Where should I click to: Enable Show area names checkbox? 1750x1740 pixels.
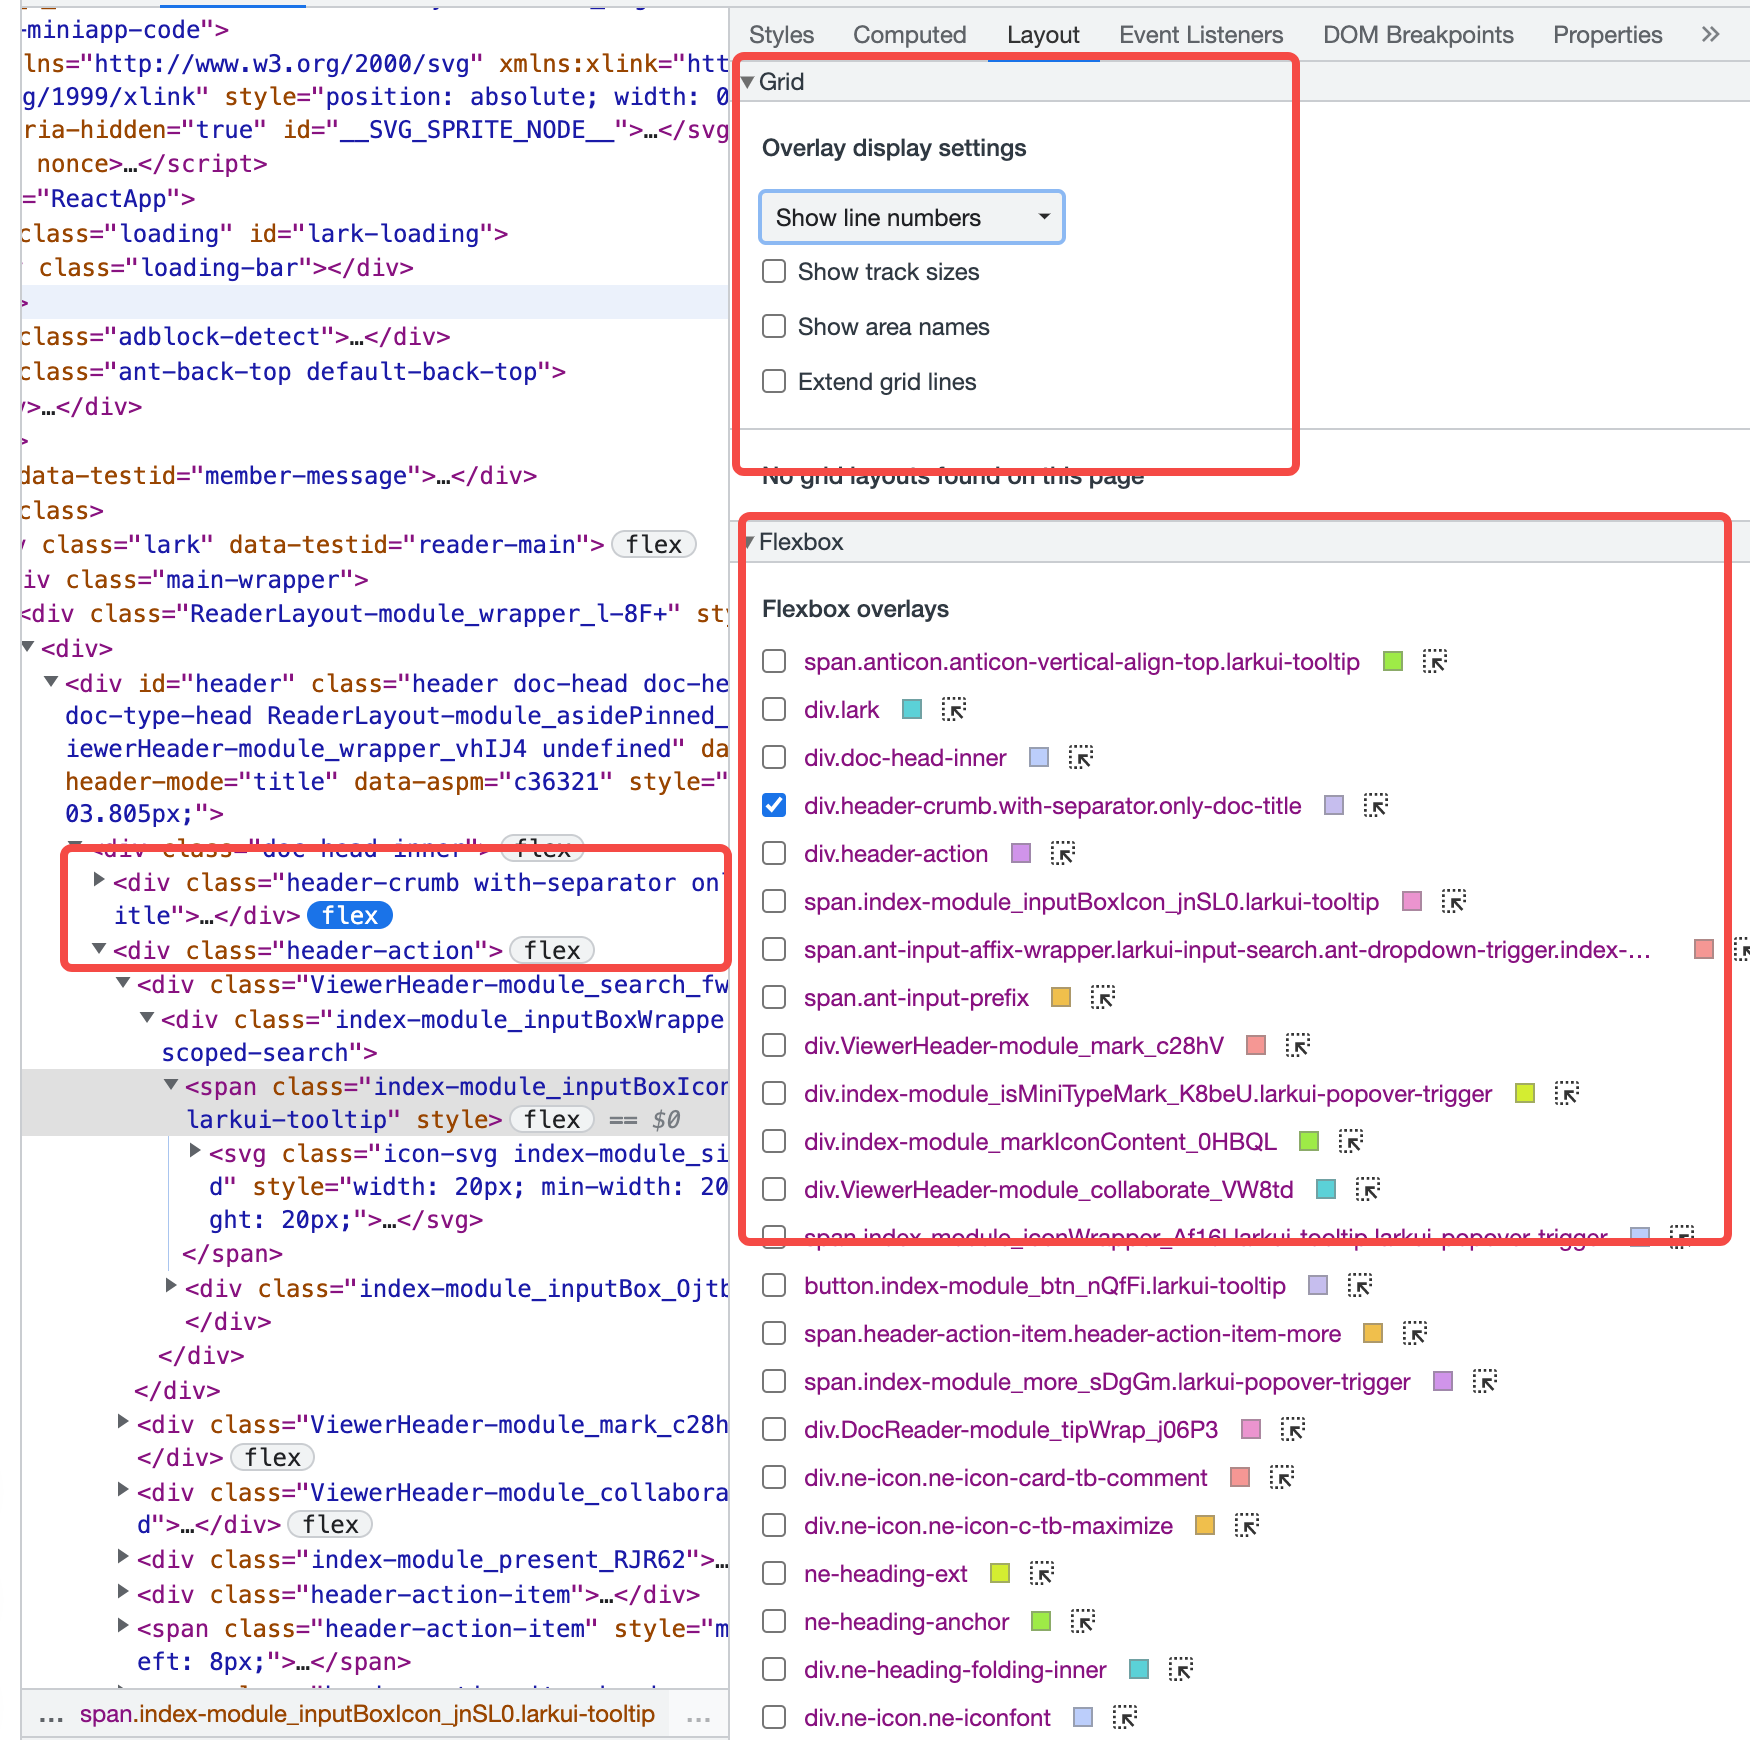click(774, 327)
